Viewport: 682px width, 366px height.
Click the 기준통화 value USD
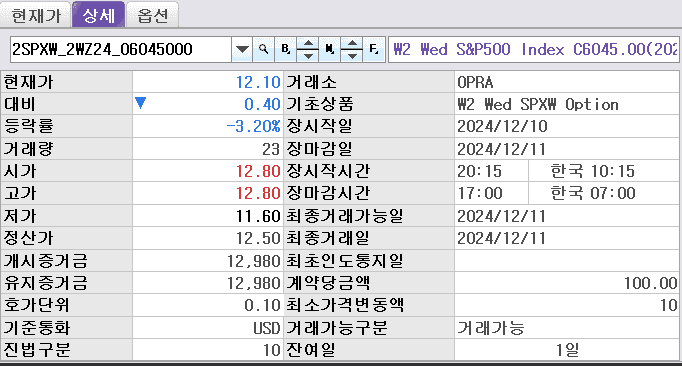(x=267, y=328)
